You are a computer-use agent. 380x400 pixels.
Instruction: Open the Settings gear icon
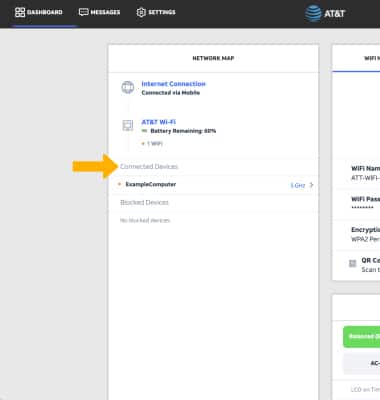click(x=141, y=12)
